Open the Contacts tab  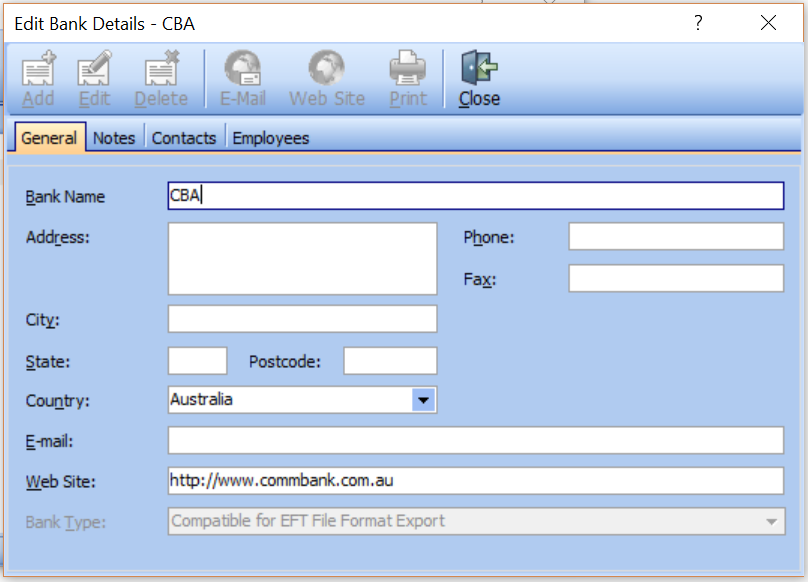pyautogui.click(x=183, y=138)
